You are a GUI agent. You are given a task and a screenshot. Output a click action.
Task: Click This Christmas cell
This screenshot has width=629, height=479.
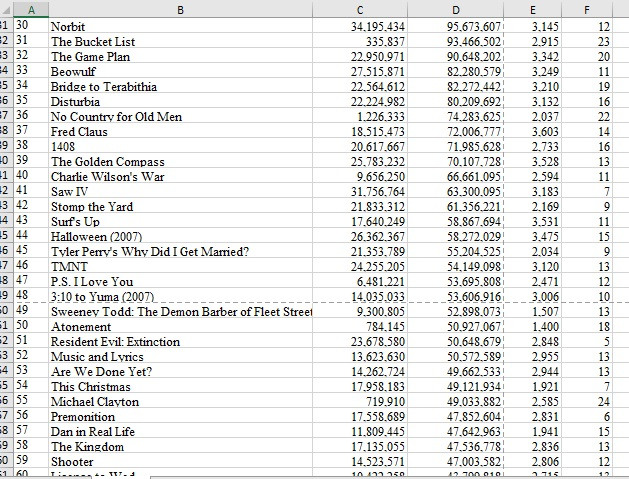[x=181, y=387]
